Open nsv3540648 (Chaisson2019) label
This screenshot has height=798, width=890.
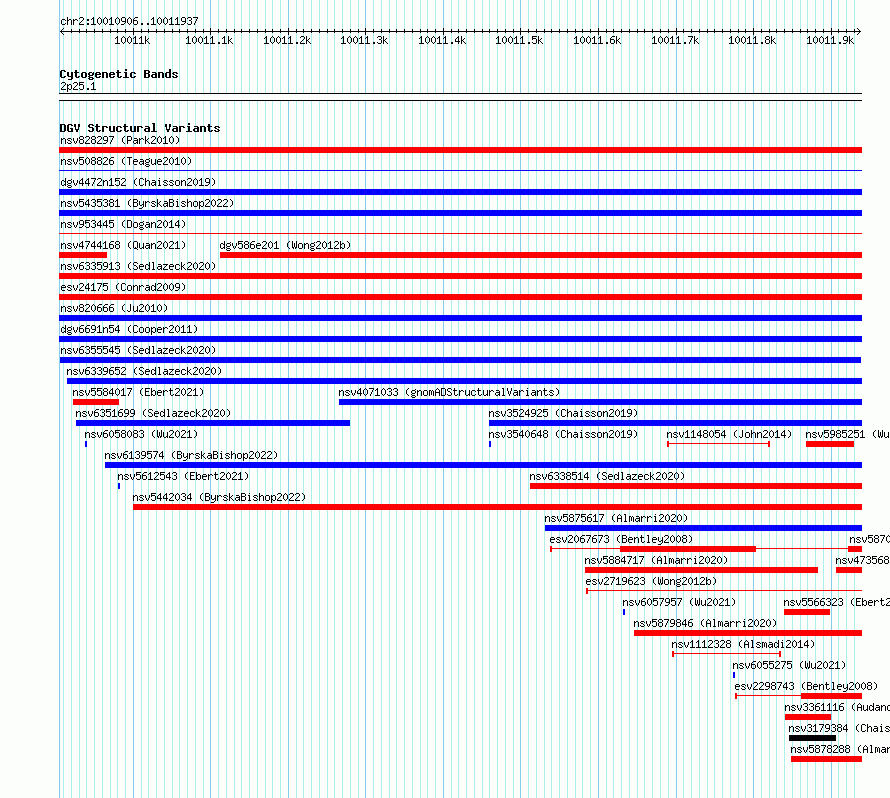[x=563, y=434]
